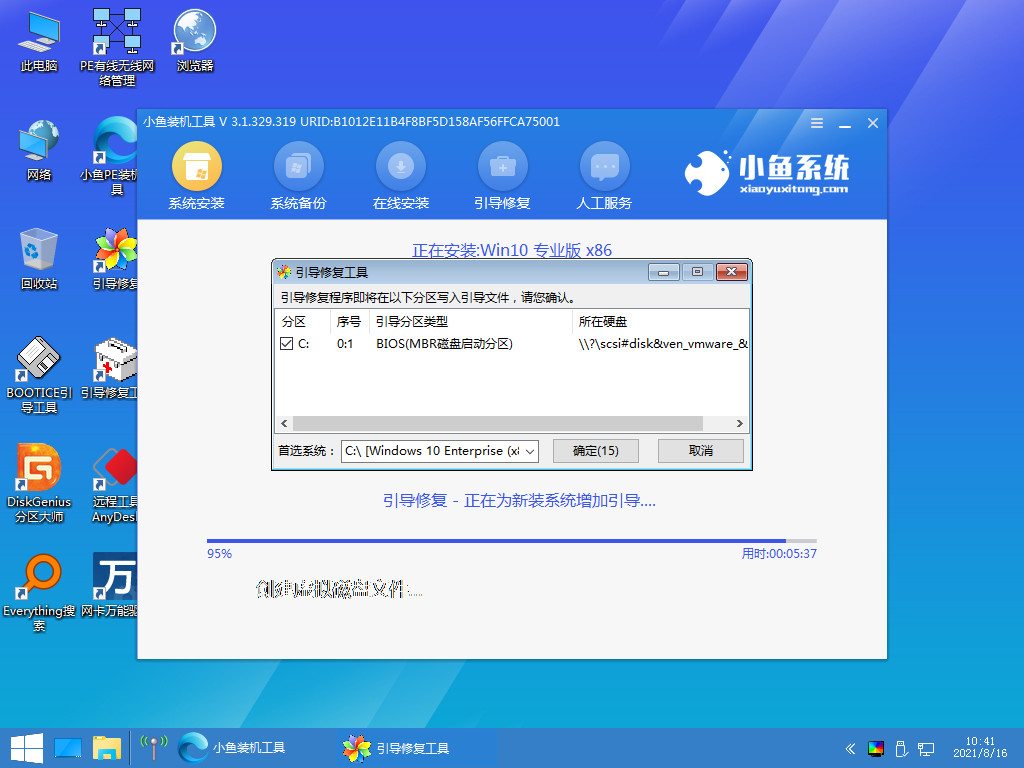
Task: Click the 小鱼系统 fish logo
Action: (706, 172)
